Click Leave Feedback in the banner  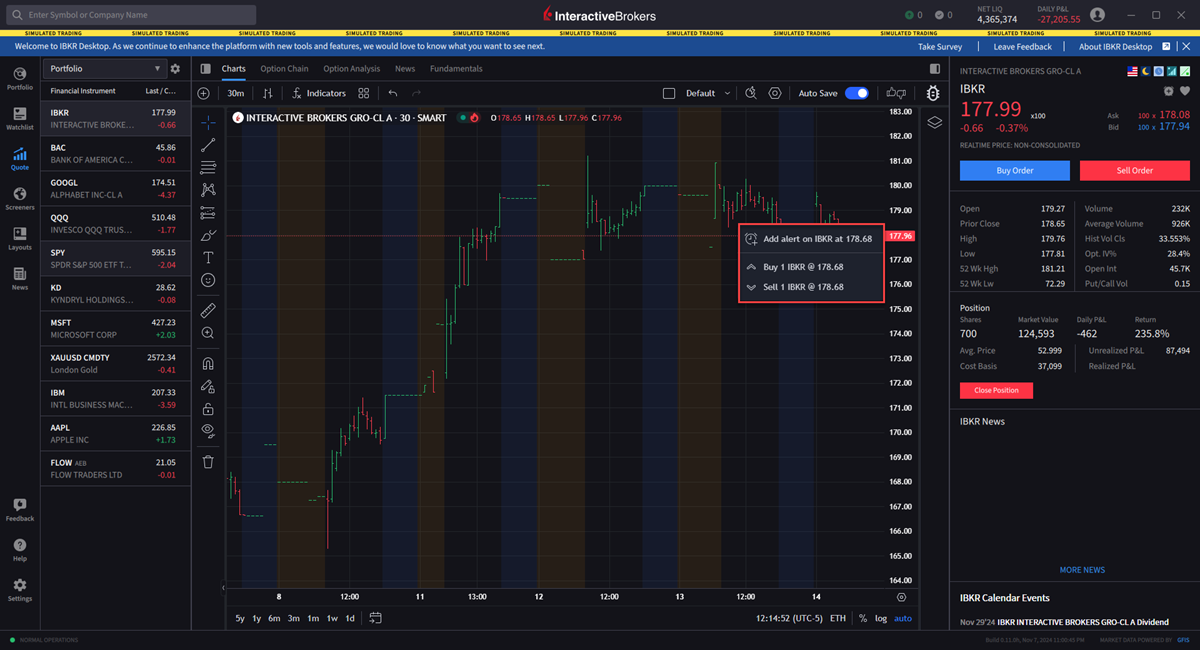coord(1022,46)
